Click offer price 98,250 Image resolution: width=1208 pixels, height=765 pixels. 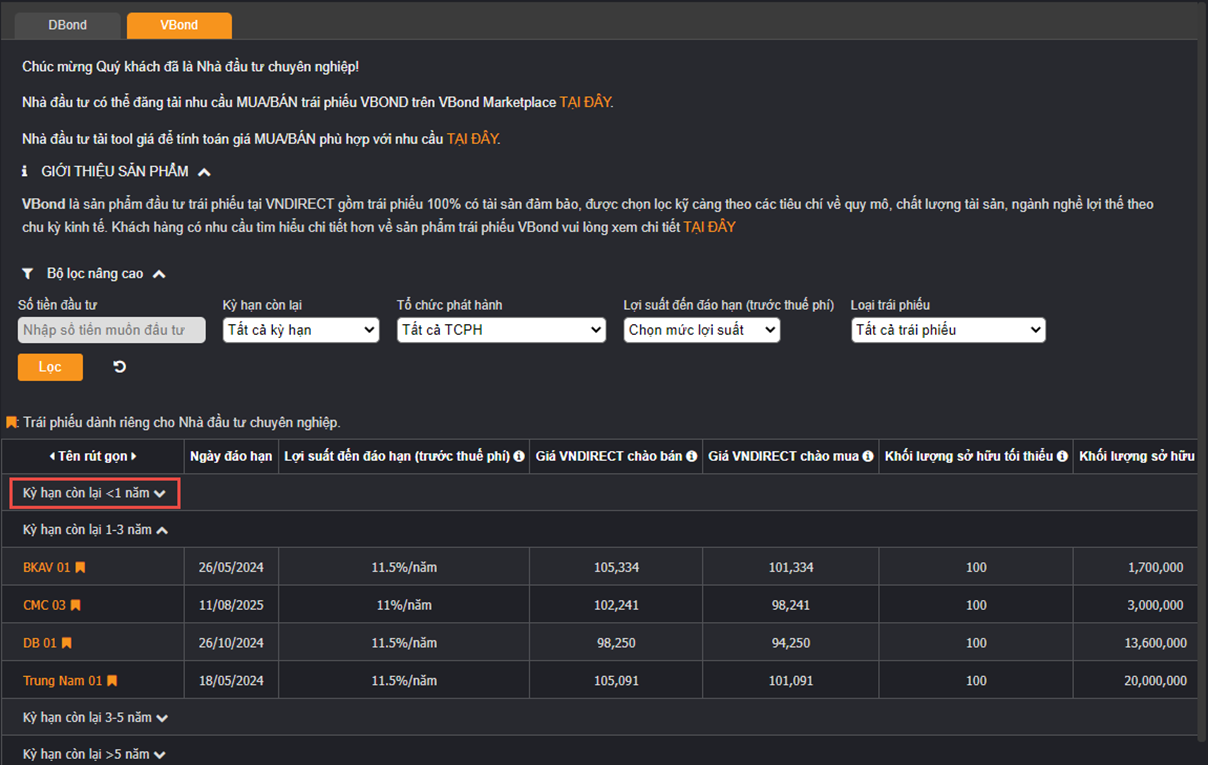coord(616,643)
